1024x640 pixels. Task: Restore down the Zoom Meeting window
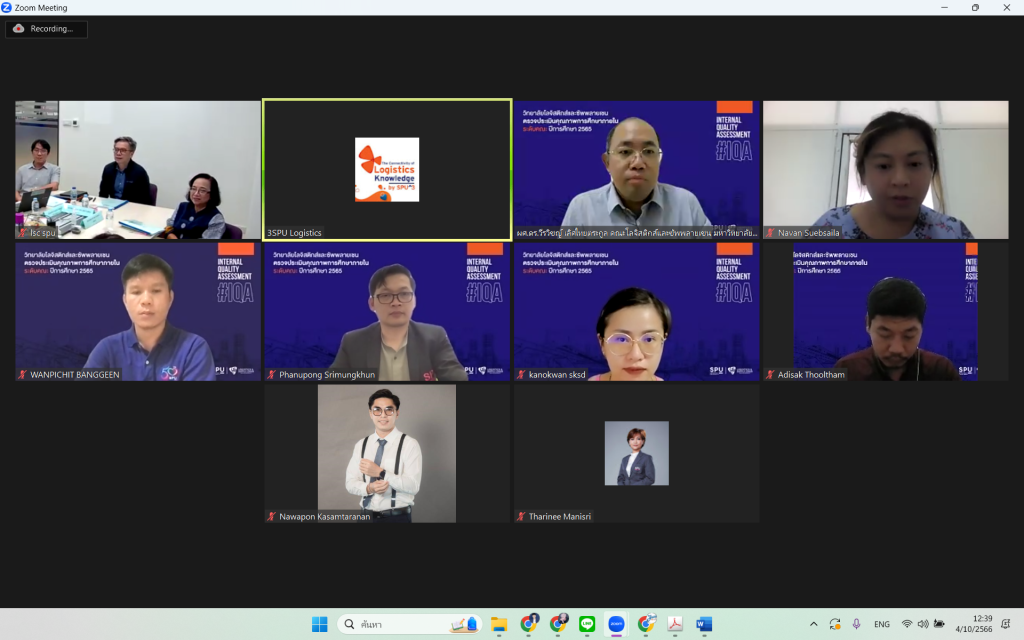pos(975,8)
